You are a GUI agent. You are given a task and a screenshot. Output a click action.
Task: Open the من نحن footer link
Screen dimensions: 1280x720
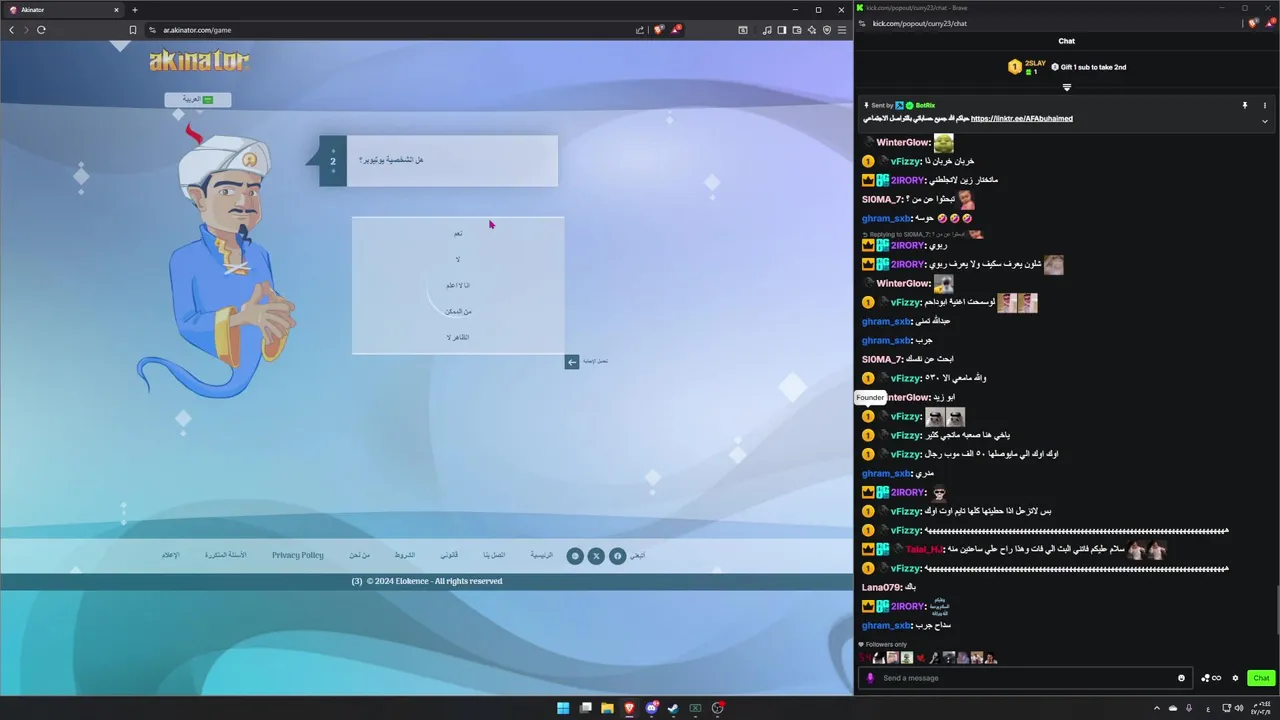360,555
